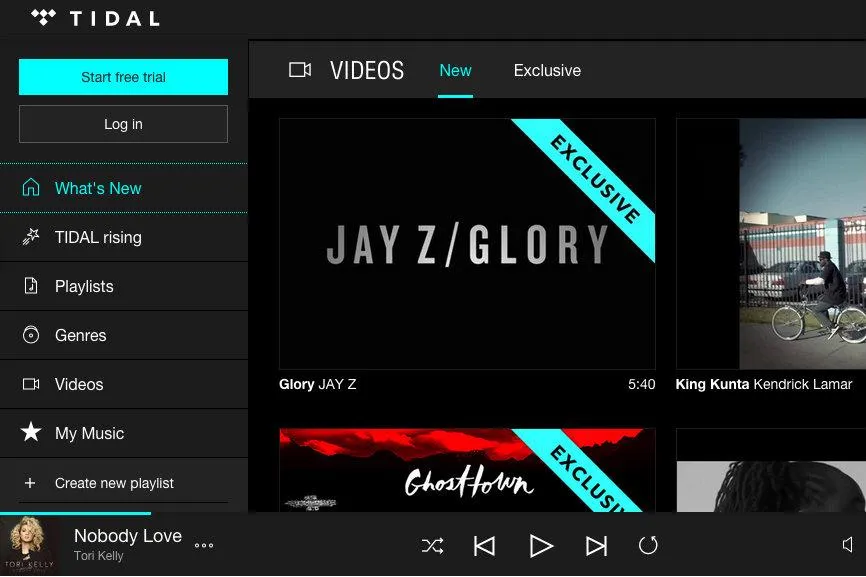
Task: Toggle repeat mode
Action: [x=648, y=546]
